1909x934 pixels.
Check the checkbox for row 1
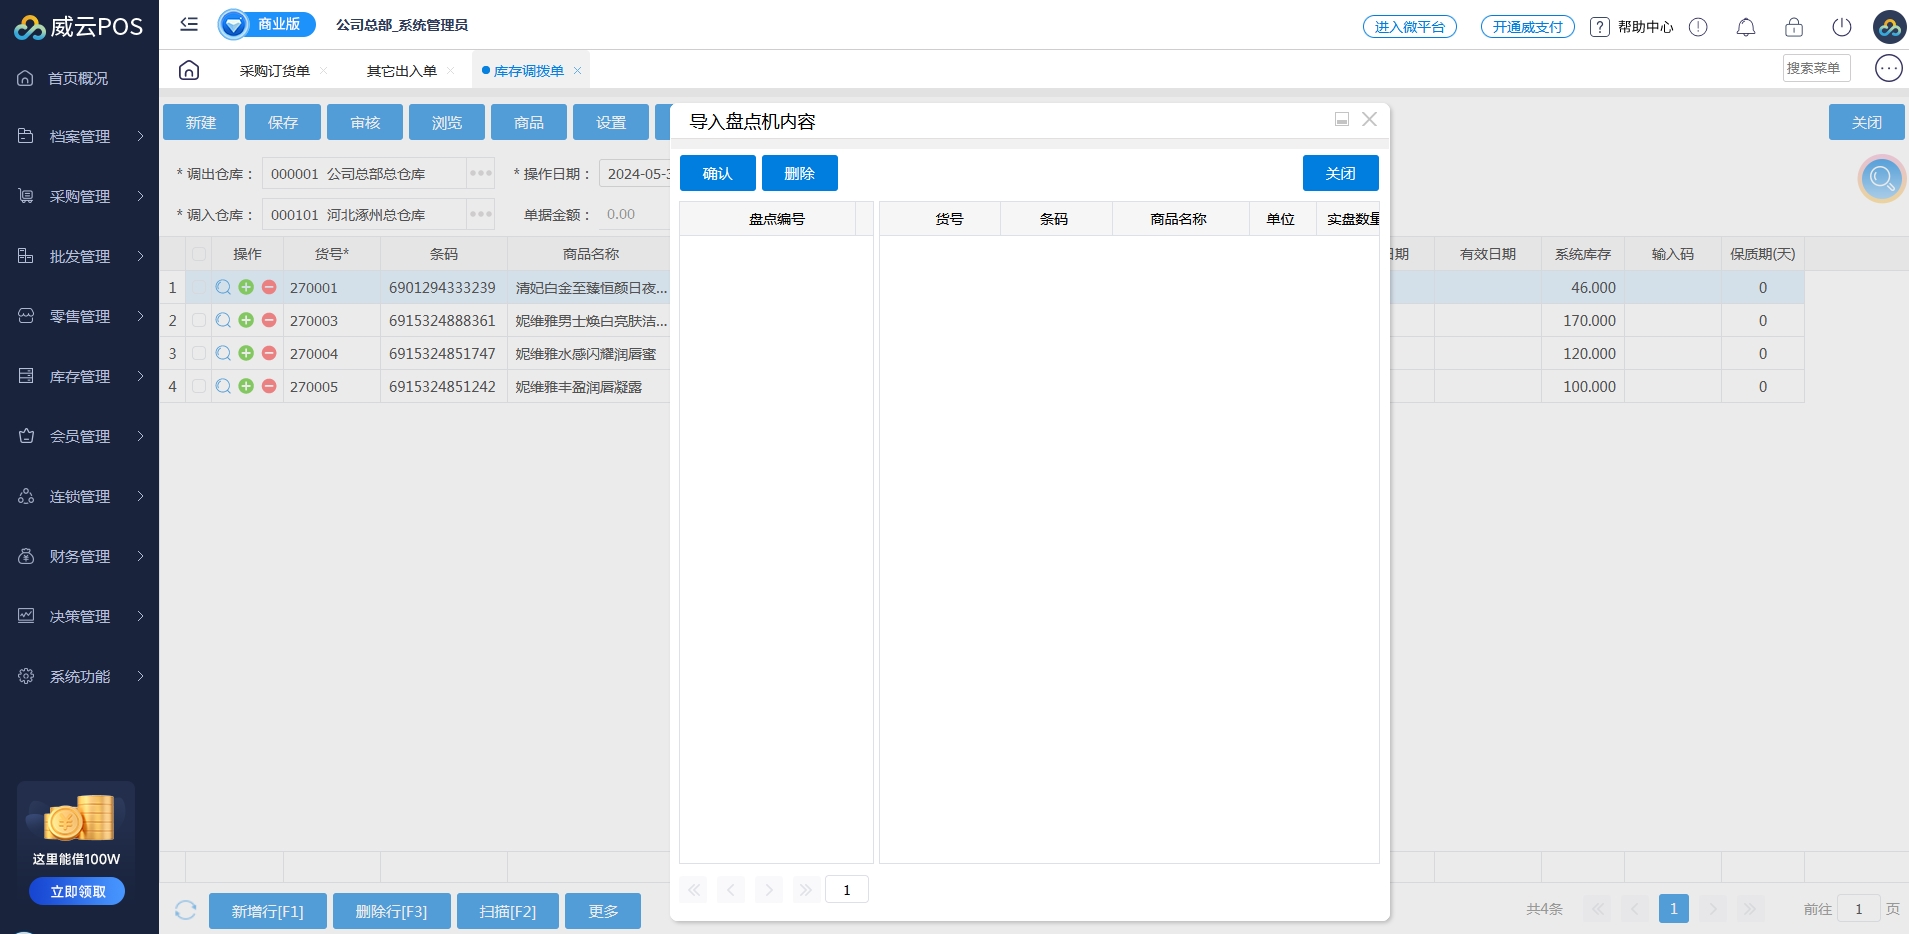[199, 287]
